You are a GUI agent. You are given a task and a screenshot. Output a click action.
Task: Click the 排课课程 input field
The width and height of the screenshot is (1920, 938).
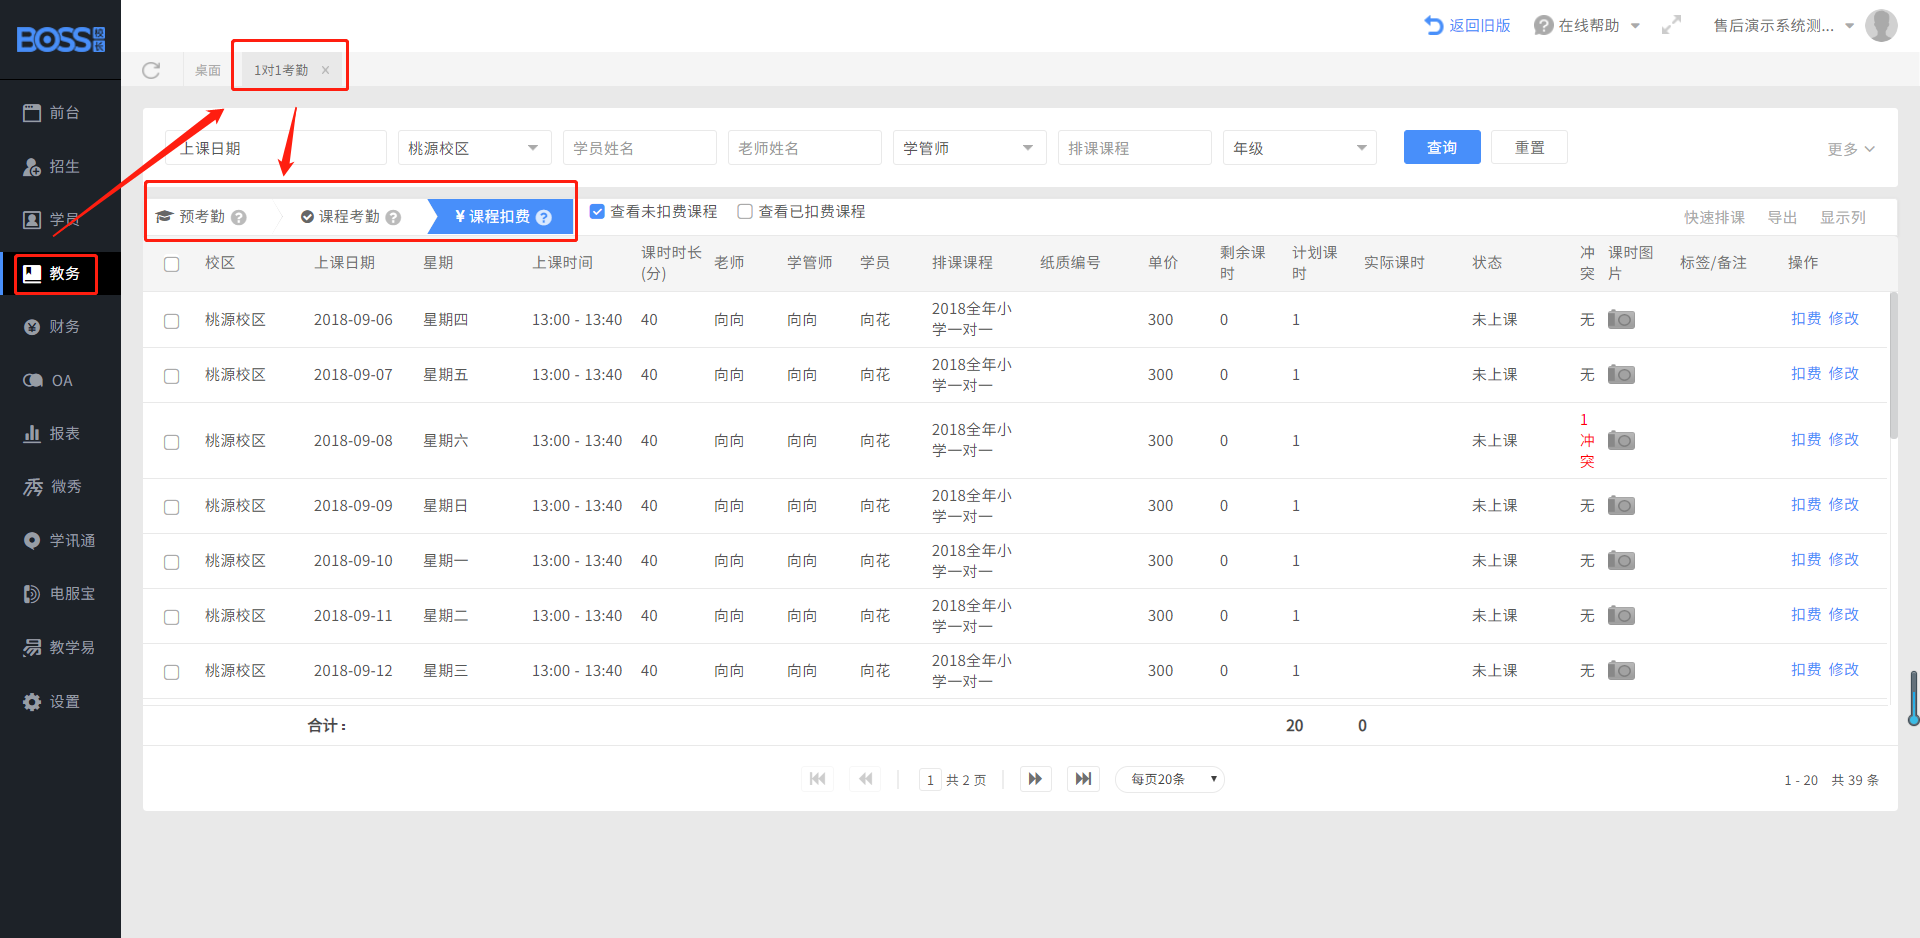point(1135,148)
